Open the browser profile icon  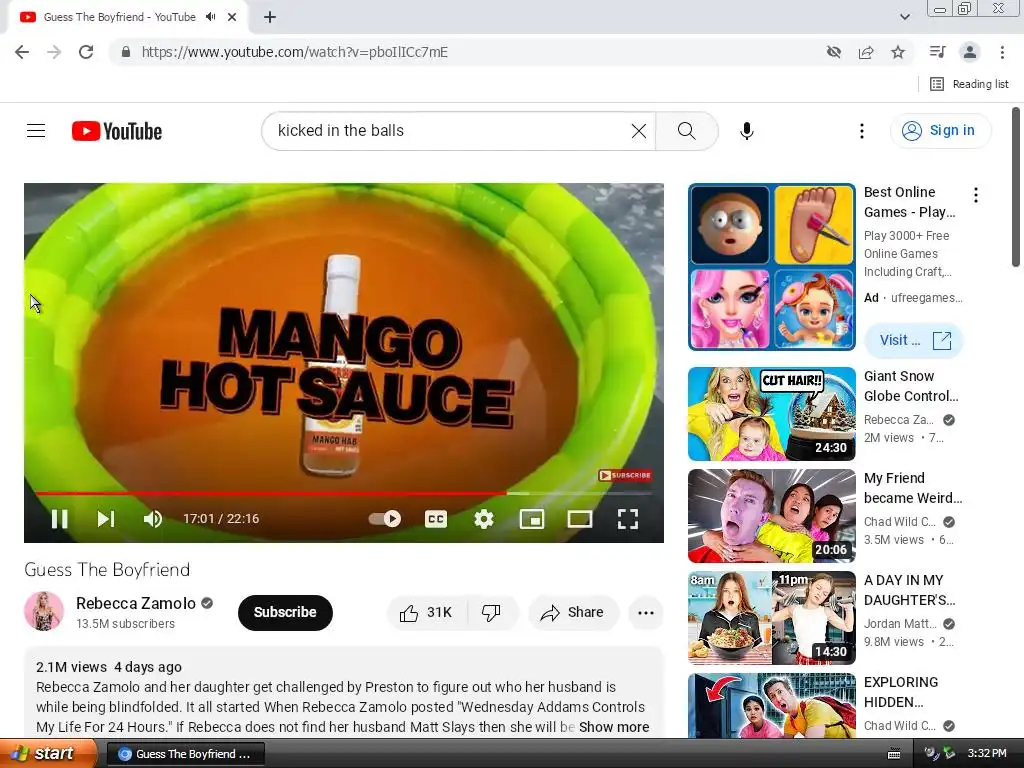click(x=970, y=52)
